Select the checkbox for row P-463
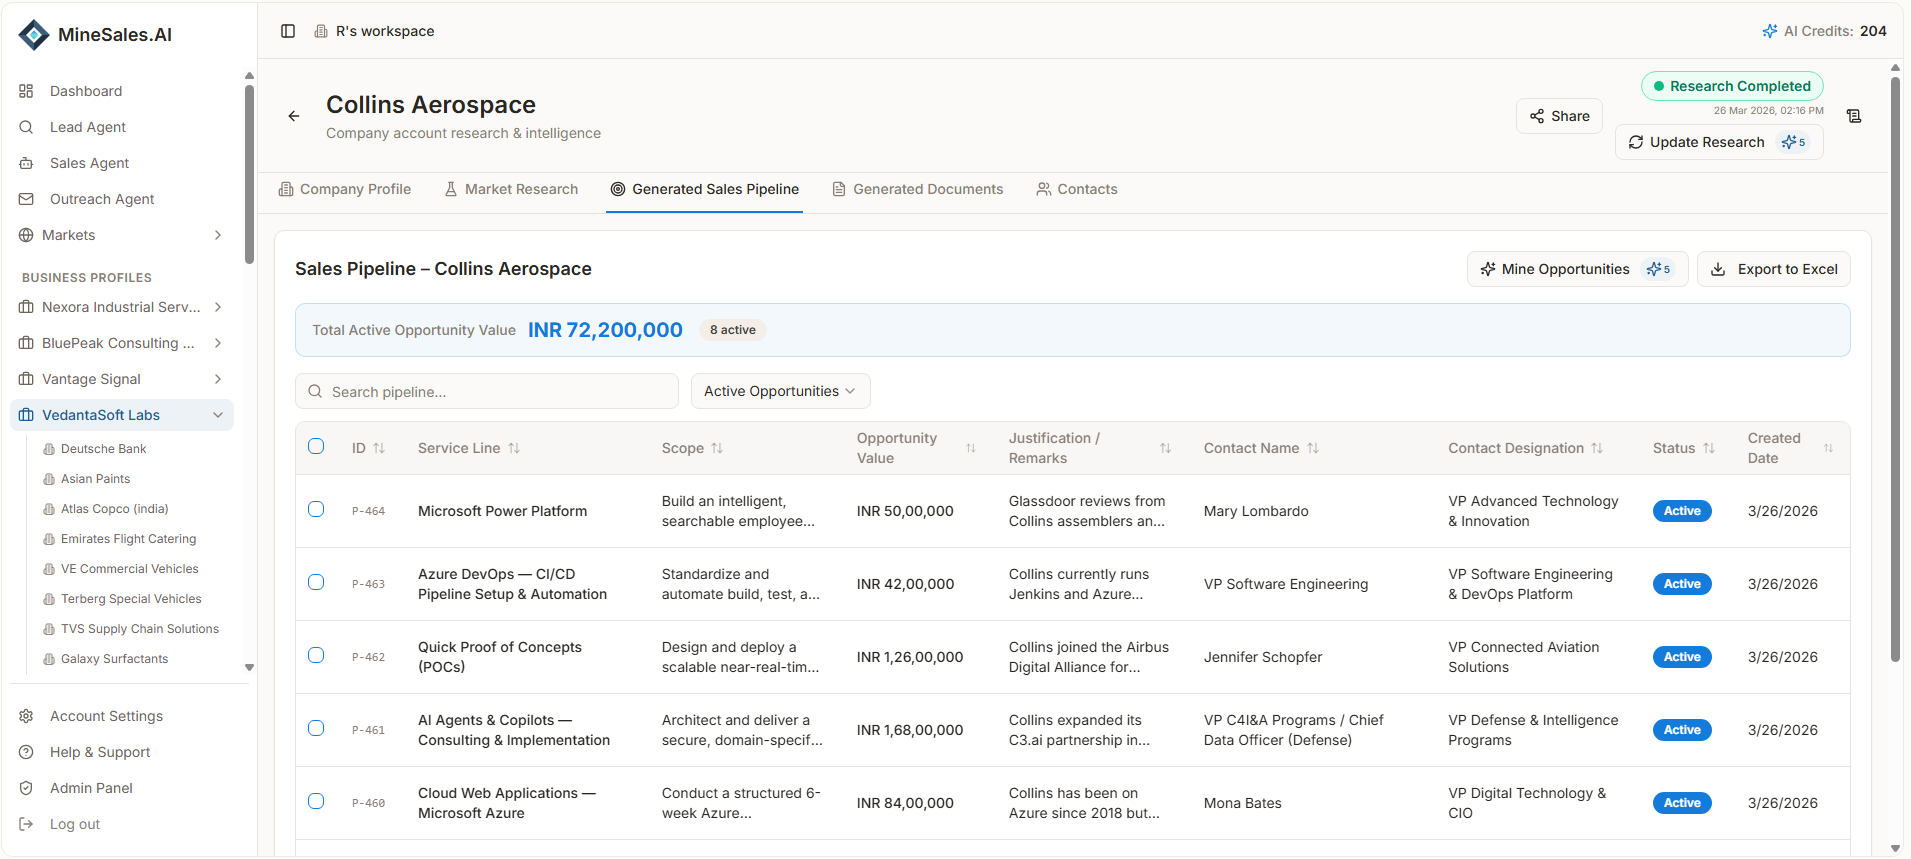The image size is (1911, 859). pos(316,582)
